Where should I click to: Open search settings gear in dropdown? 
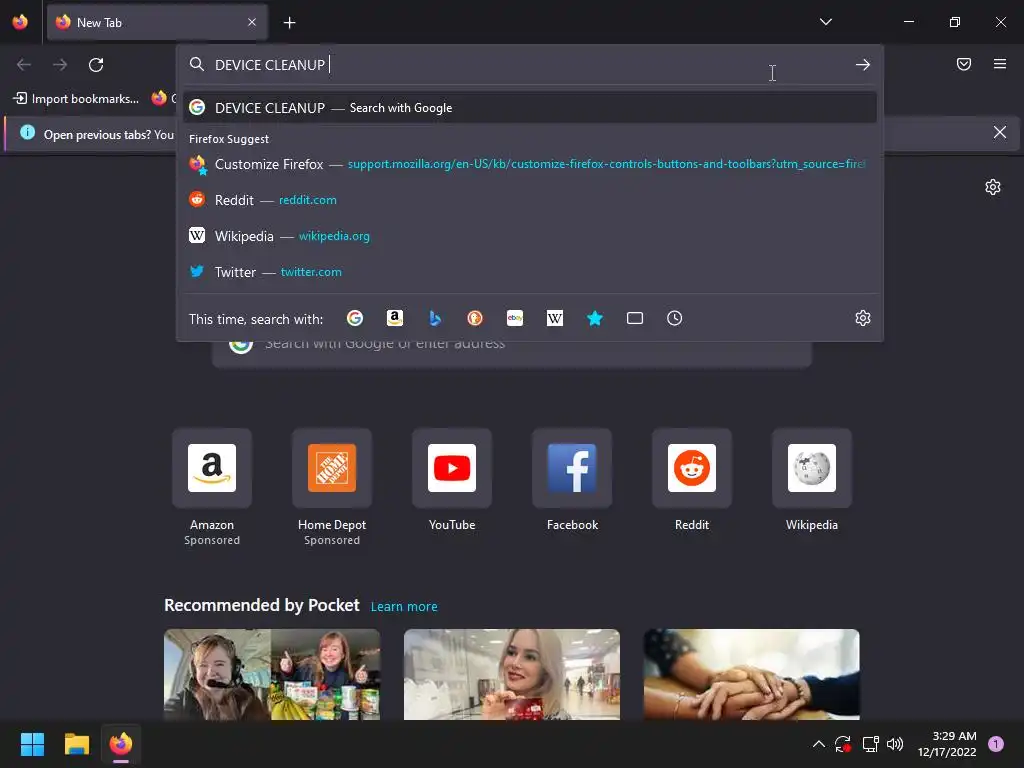(863, 318)
